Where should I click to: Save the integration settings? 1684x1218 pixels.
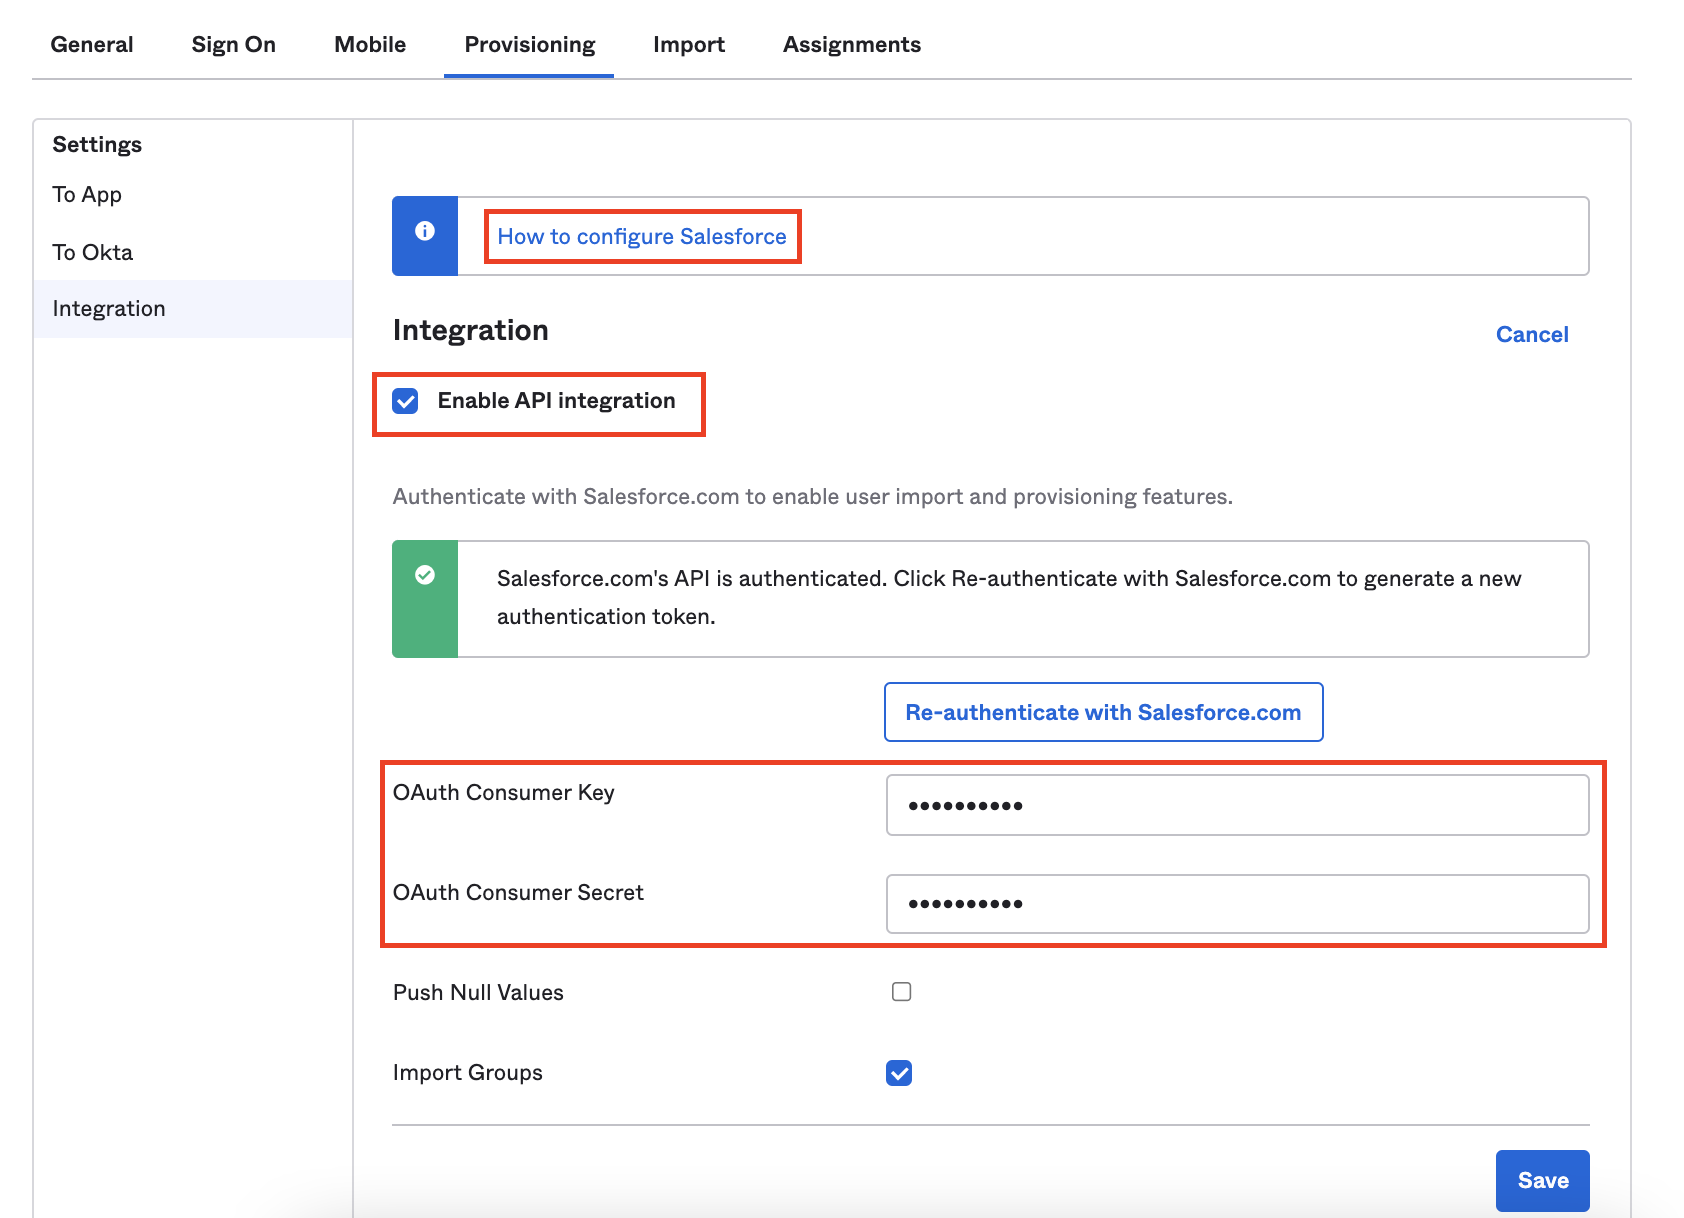pyautogui.click(x=1542, y=1180)
